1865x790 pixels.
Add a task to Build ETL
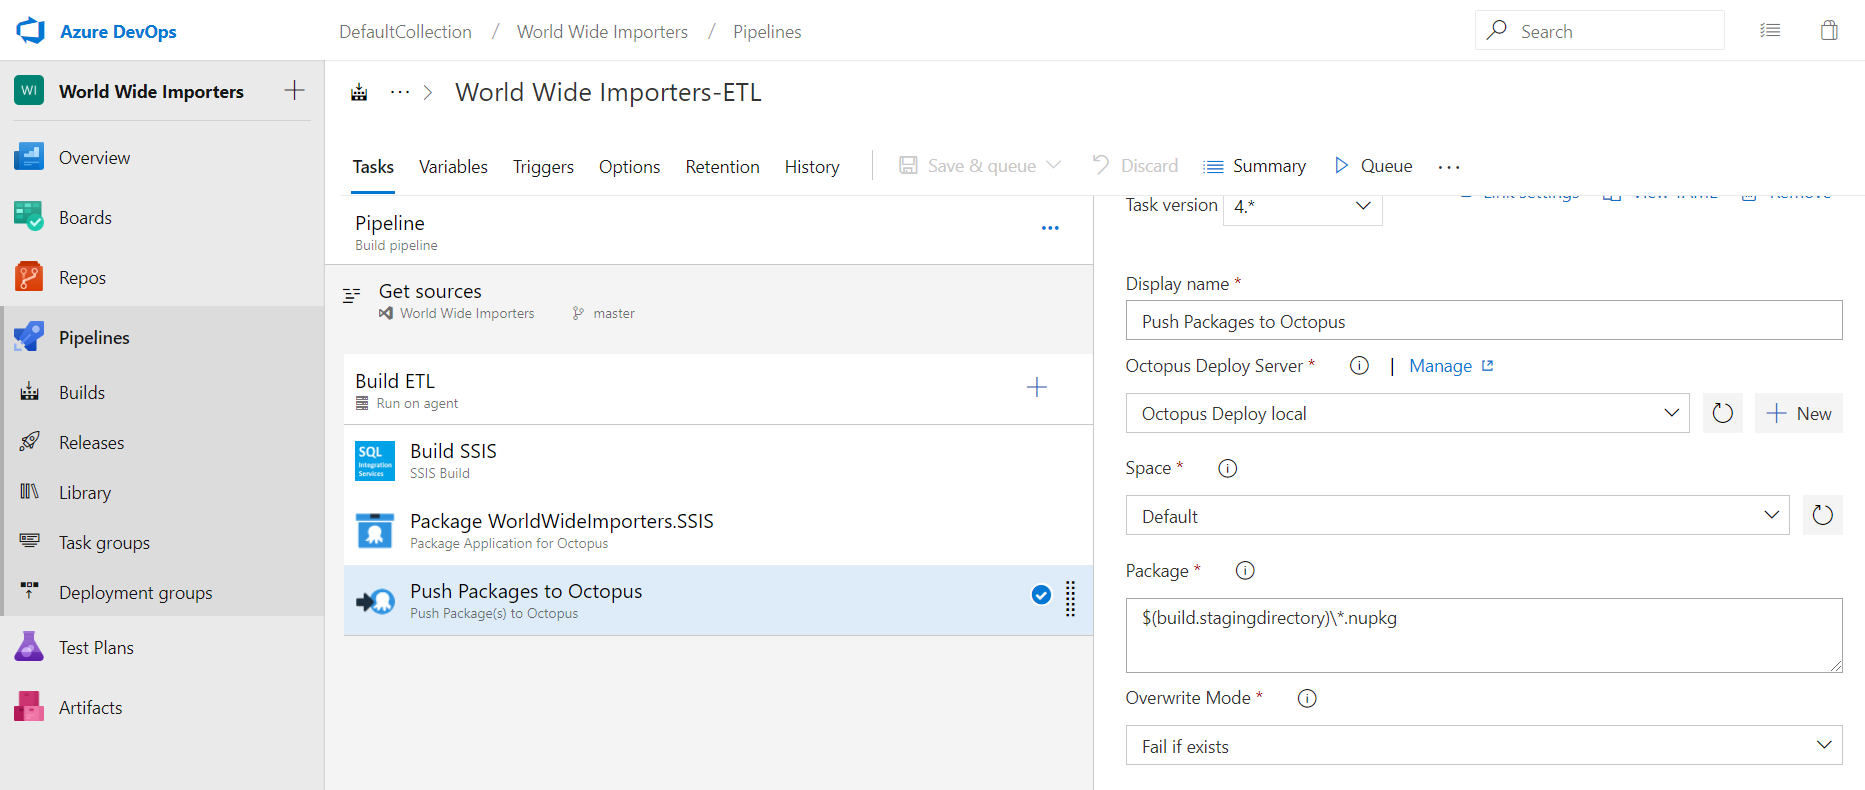[1037, 388]
